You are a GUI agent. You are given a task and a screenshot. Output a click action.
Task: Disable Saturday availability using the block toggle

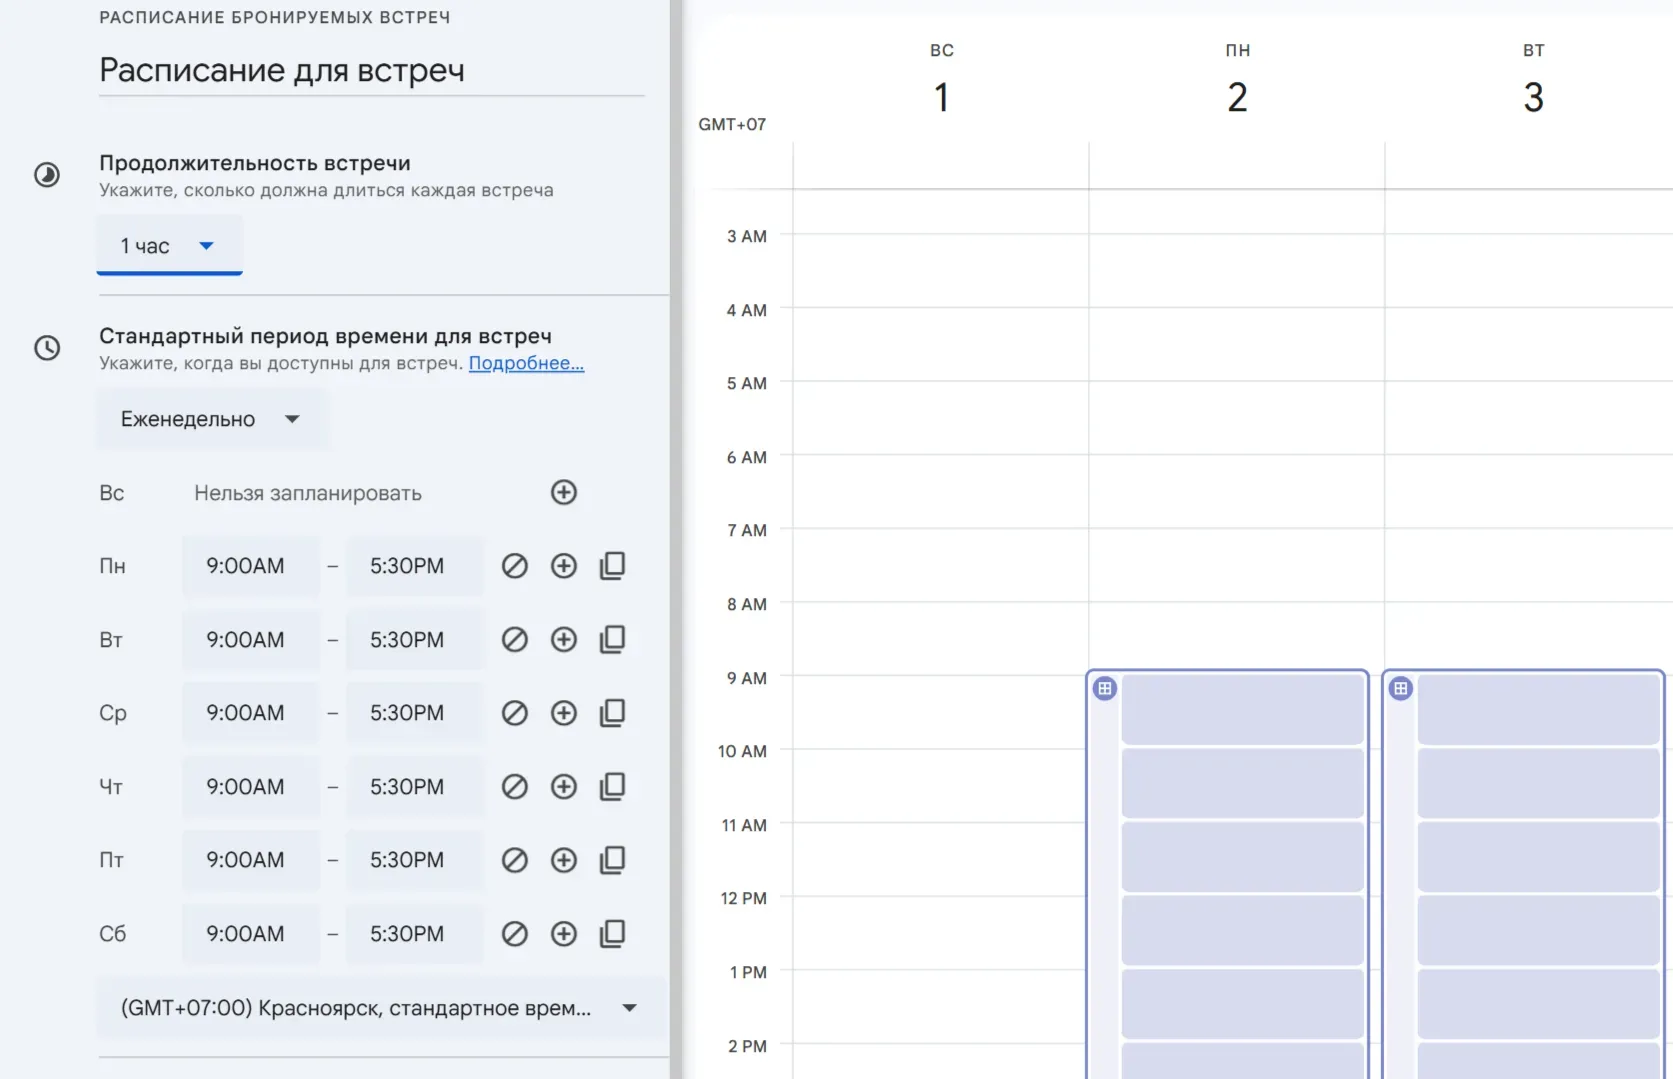515,933
